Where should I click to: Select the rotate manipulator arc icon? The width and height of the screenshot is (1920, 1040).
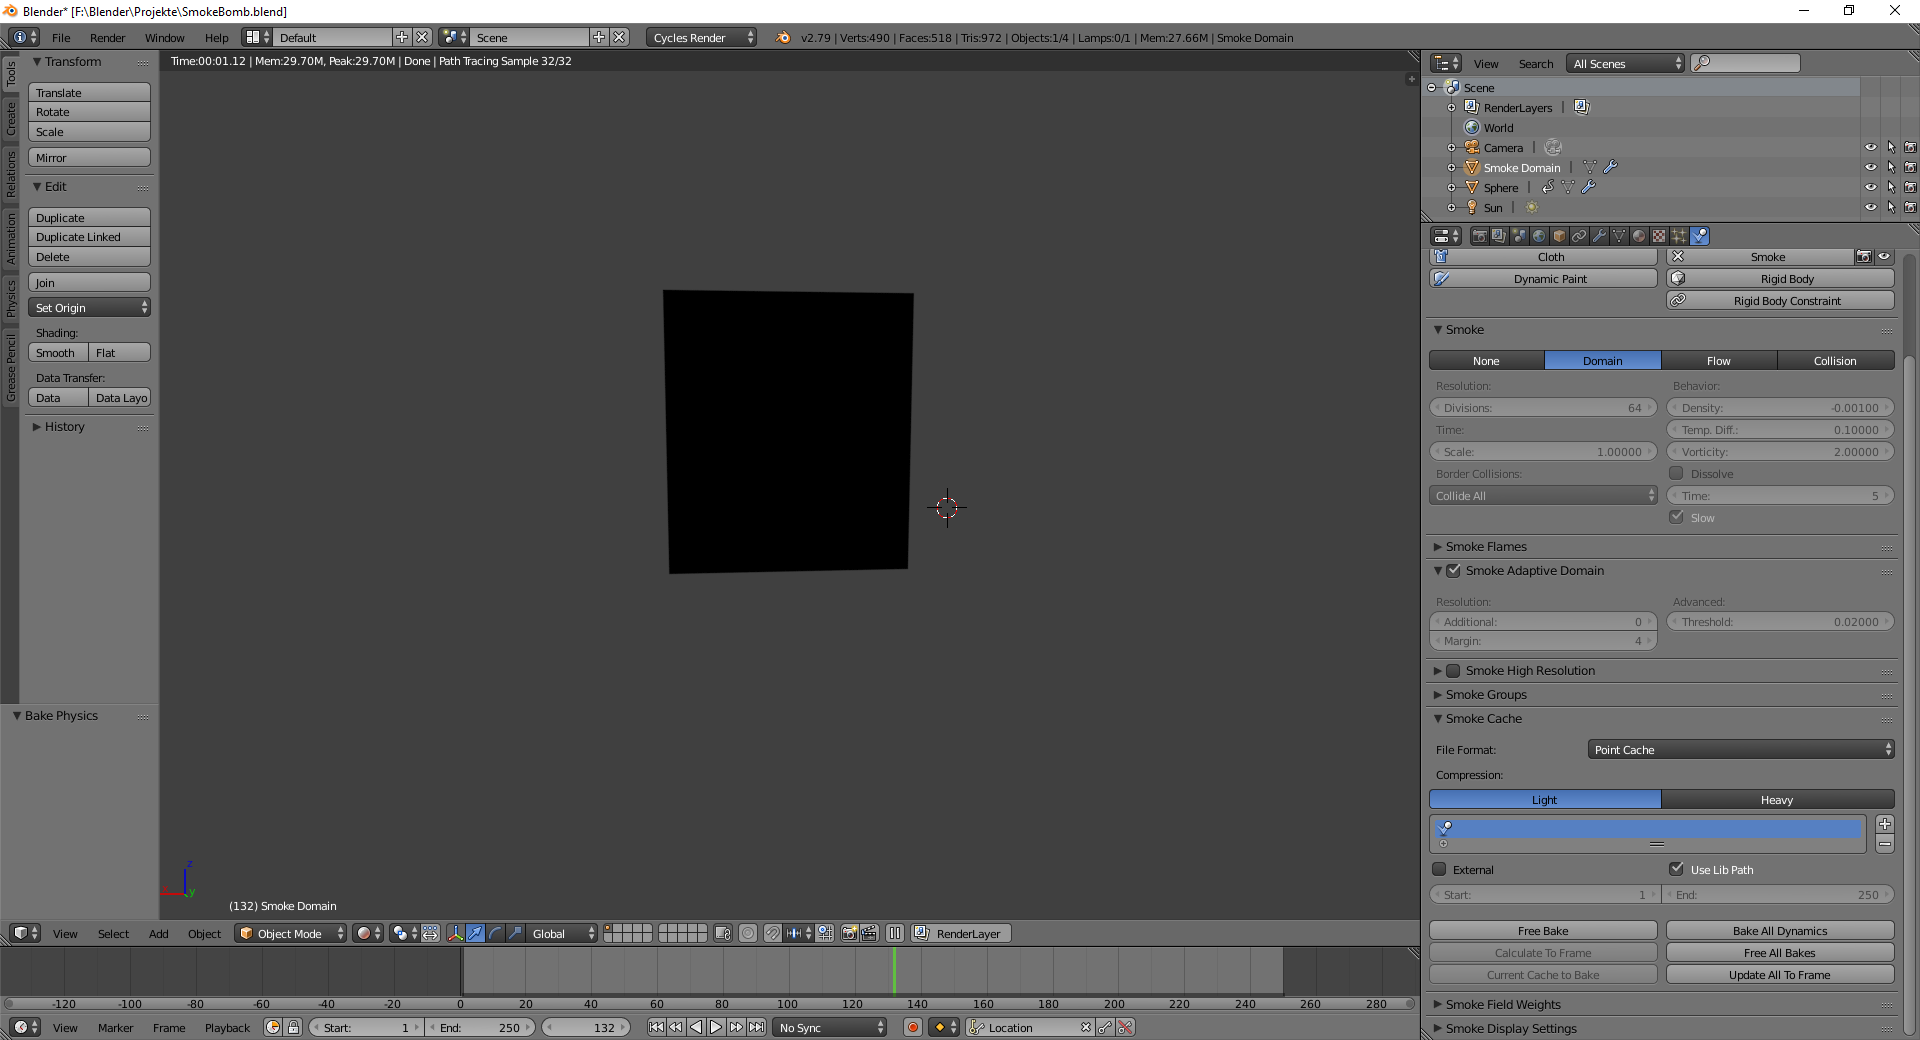496,933
